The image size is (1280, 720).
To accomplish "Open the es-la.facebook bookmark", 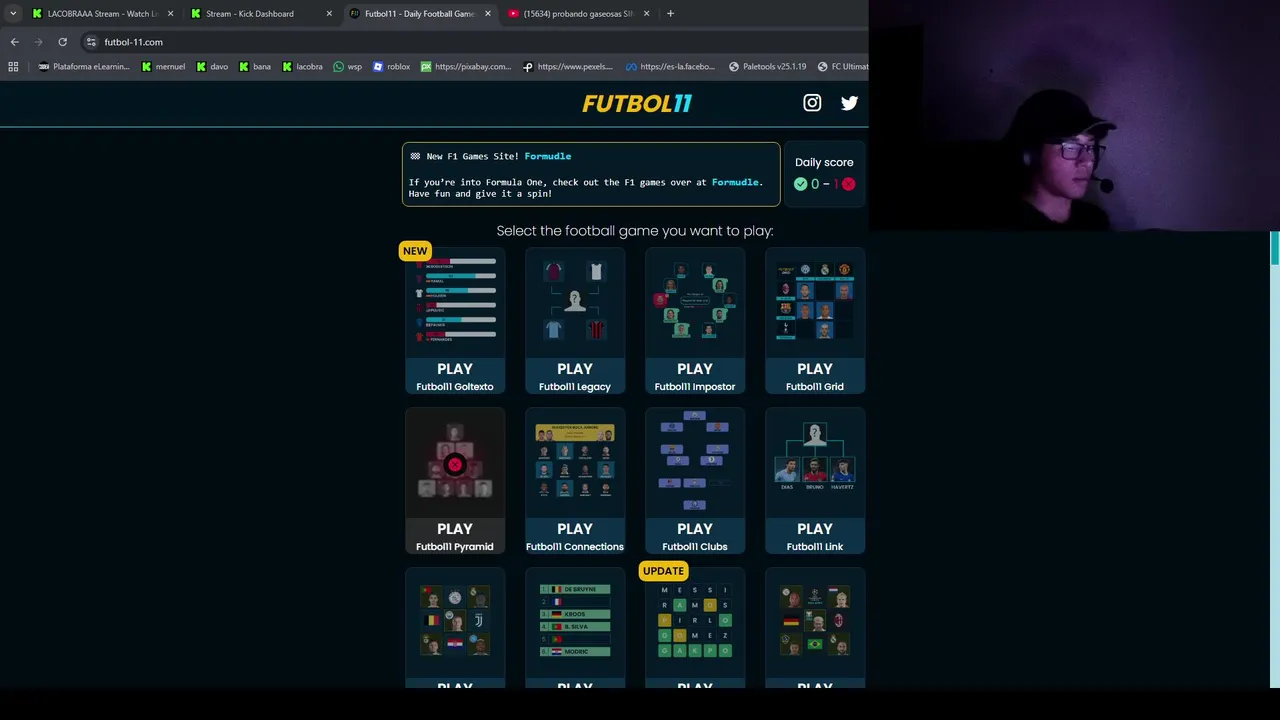I will [x=670, y=66].
